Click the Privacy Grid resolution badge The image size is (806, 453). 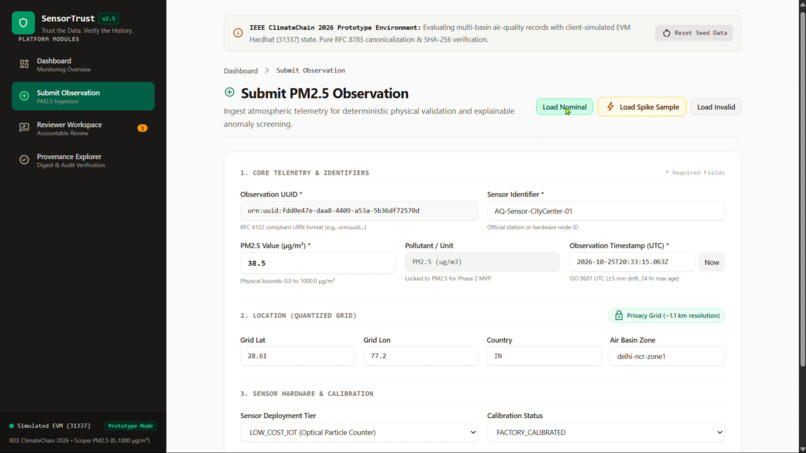(667, 315)
